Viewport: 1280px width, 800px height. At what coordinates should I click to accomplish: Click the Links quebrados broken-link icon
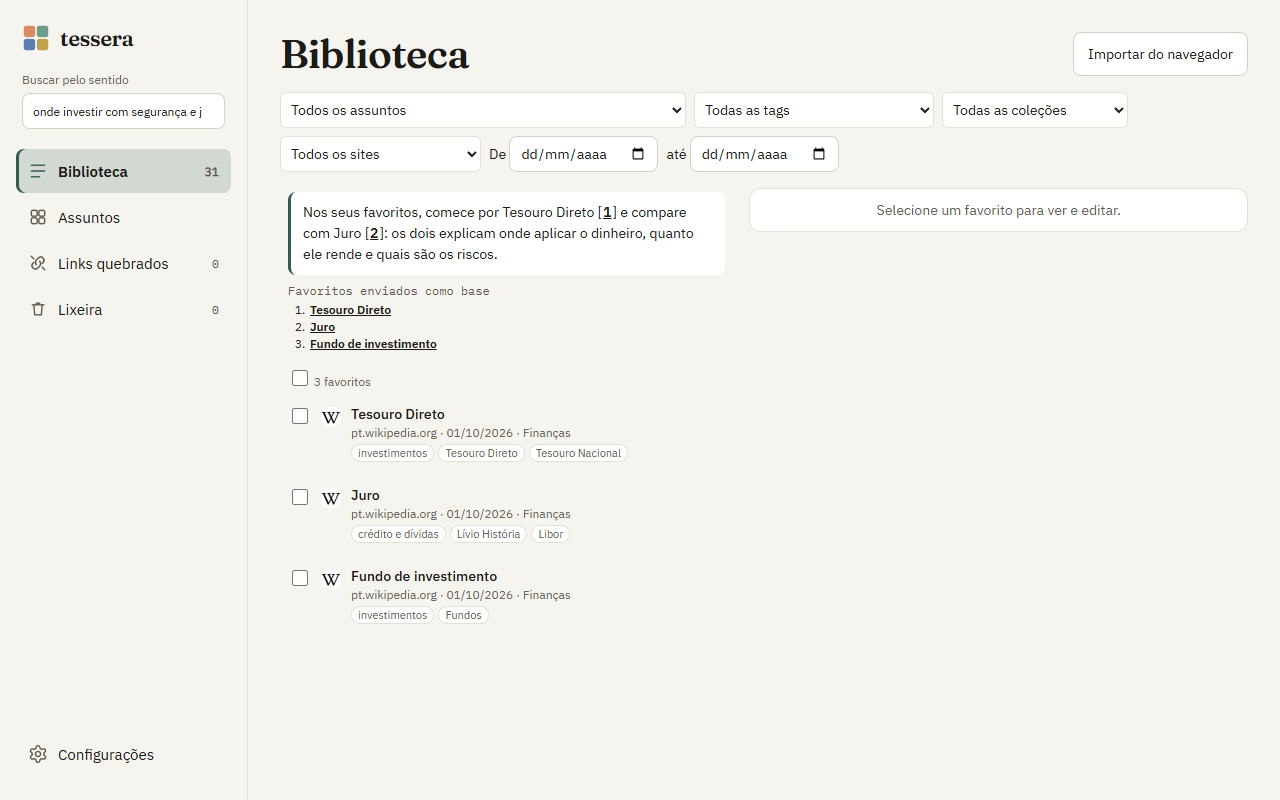coord(38,263)
